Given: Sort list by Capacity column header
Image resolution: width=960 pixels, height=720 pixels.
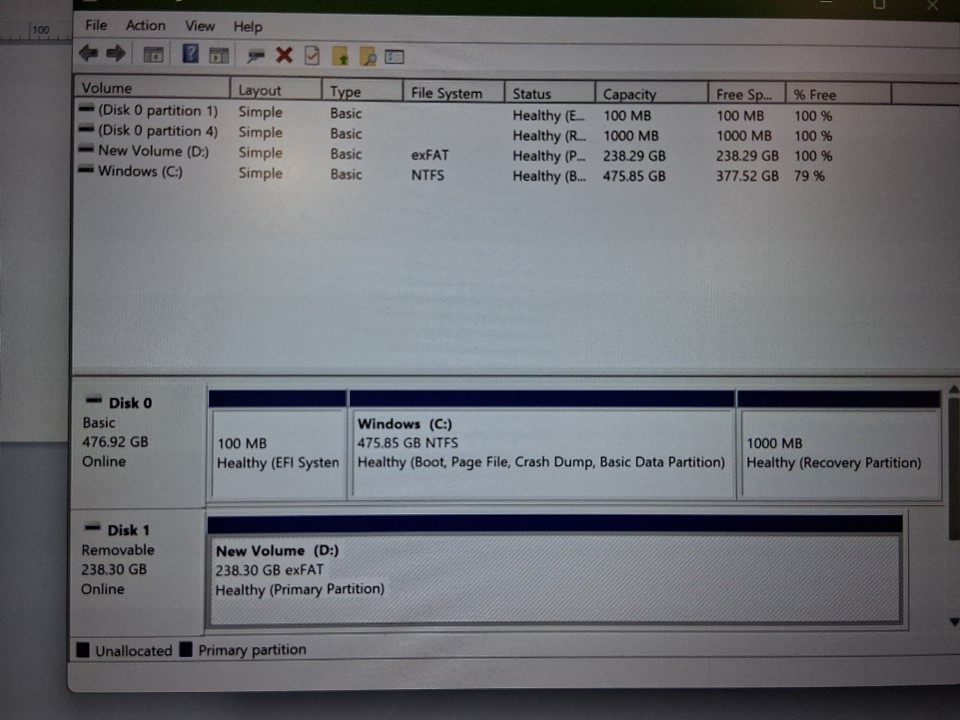Looking at the screenshot, I should tap(629, 94).
